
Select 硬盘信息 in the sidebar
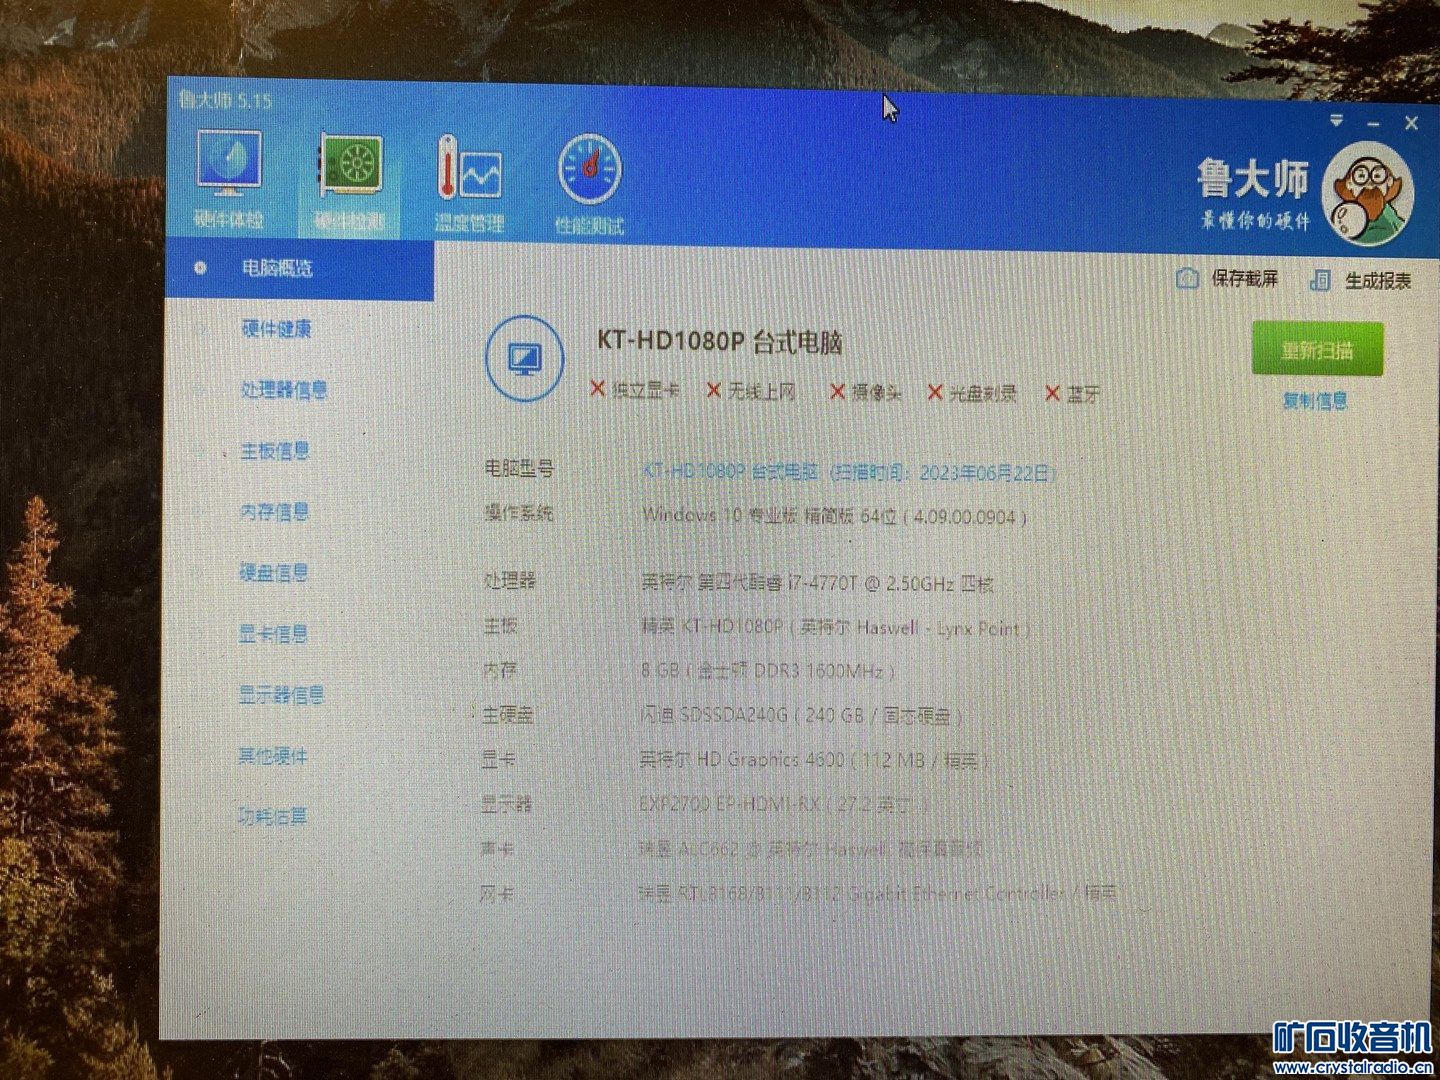pyautogui.click(x=273, y=573)
